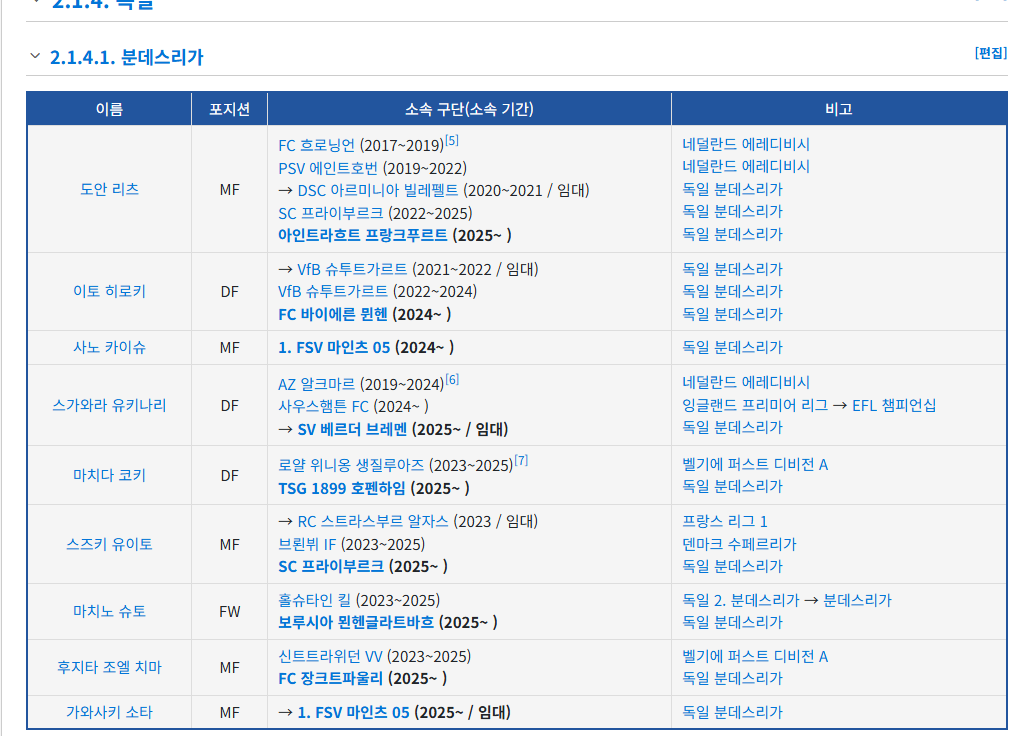The image size is (1015, 736).
Task: Open the 보루시아 묀헨글라트바흐 club link
Action: [x=356, y=623]
